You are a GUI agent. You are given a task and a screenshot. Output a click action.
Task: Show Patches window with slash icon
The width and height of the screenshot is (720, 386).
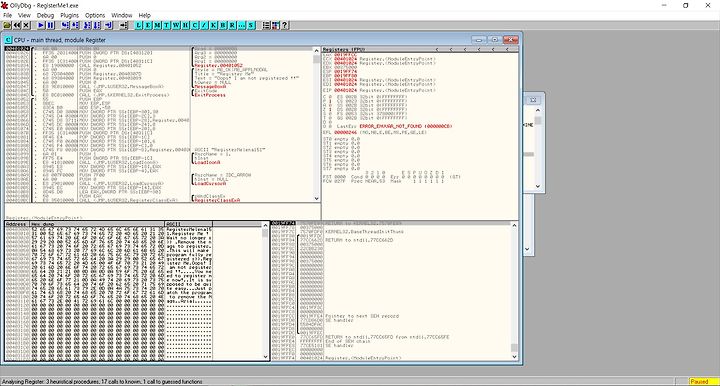[204, 25]
